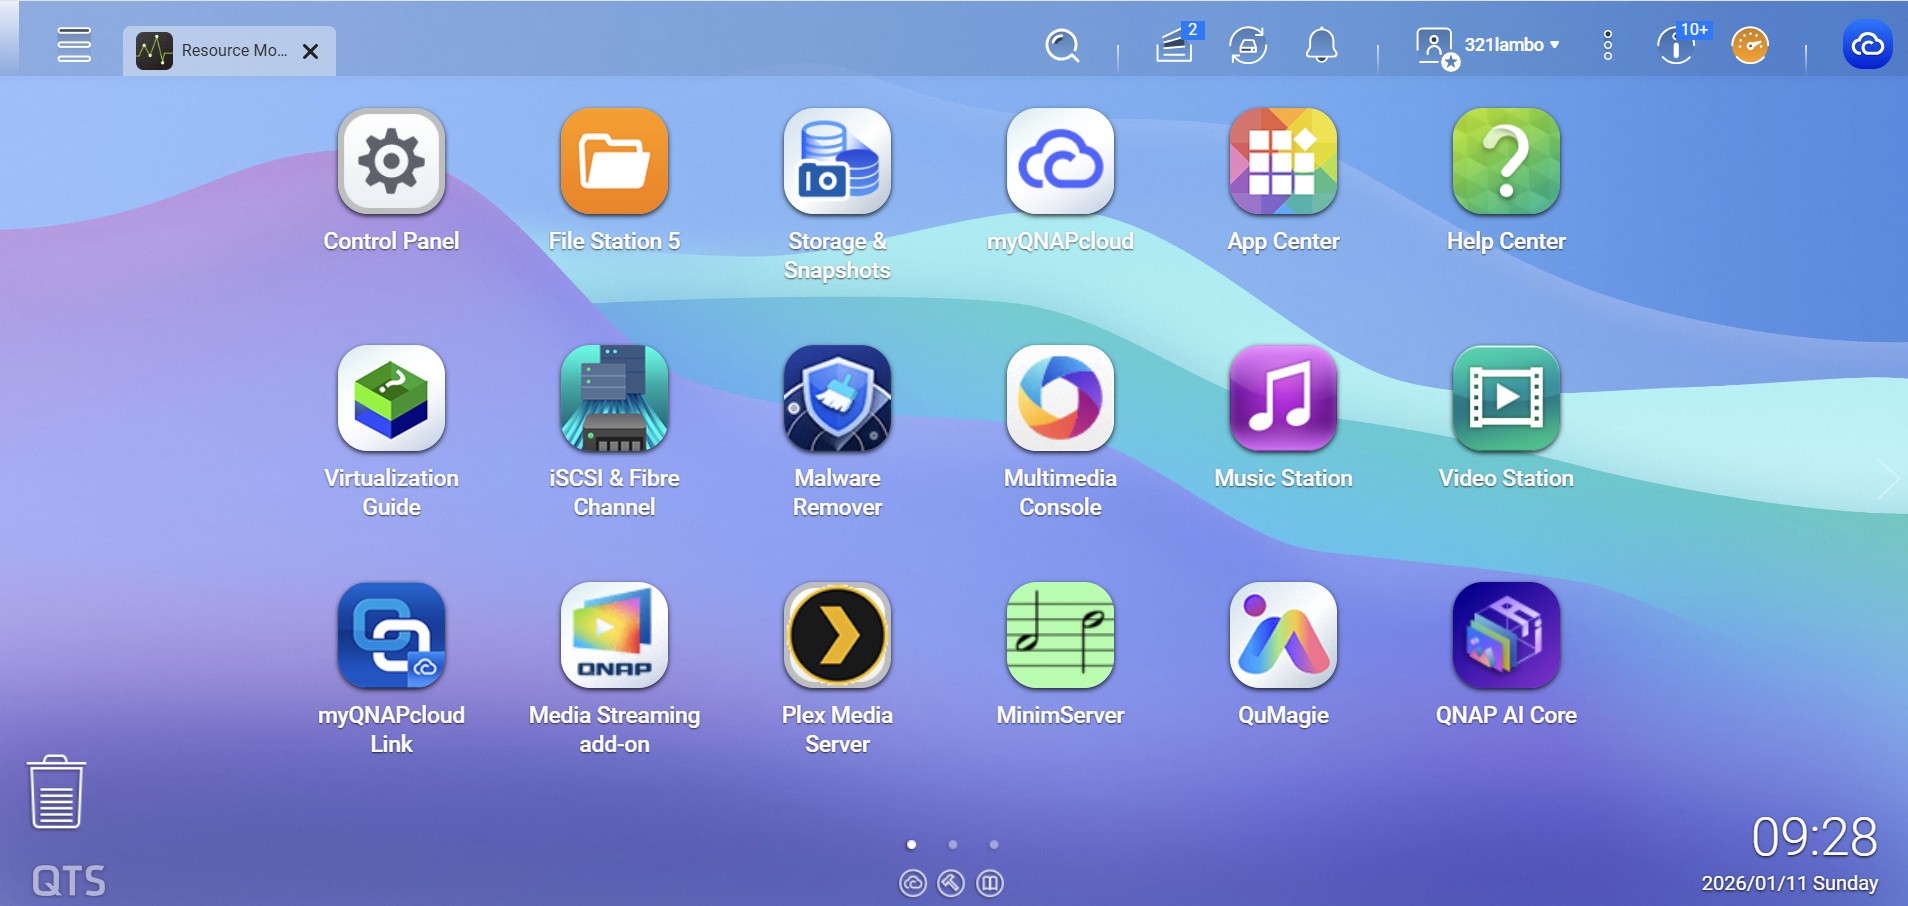Select first desktop page dot
The height and width of the screenshot is (906, 1908).
point(911,845)
